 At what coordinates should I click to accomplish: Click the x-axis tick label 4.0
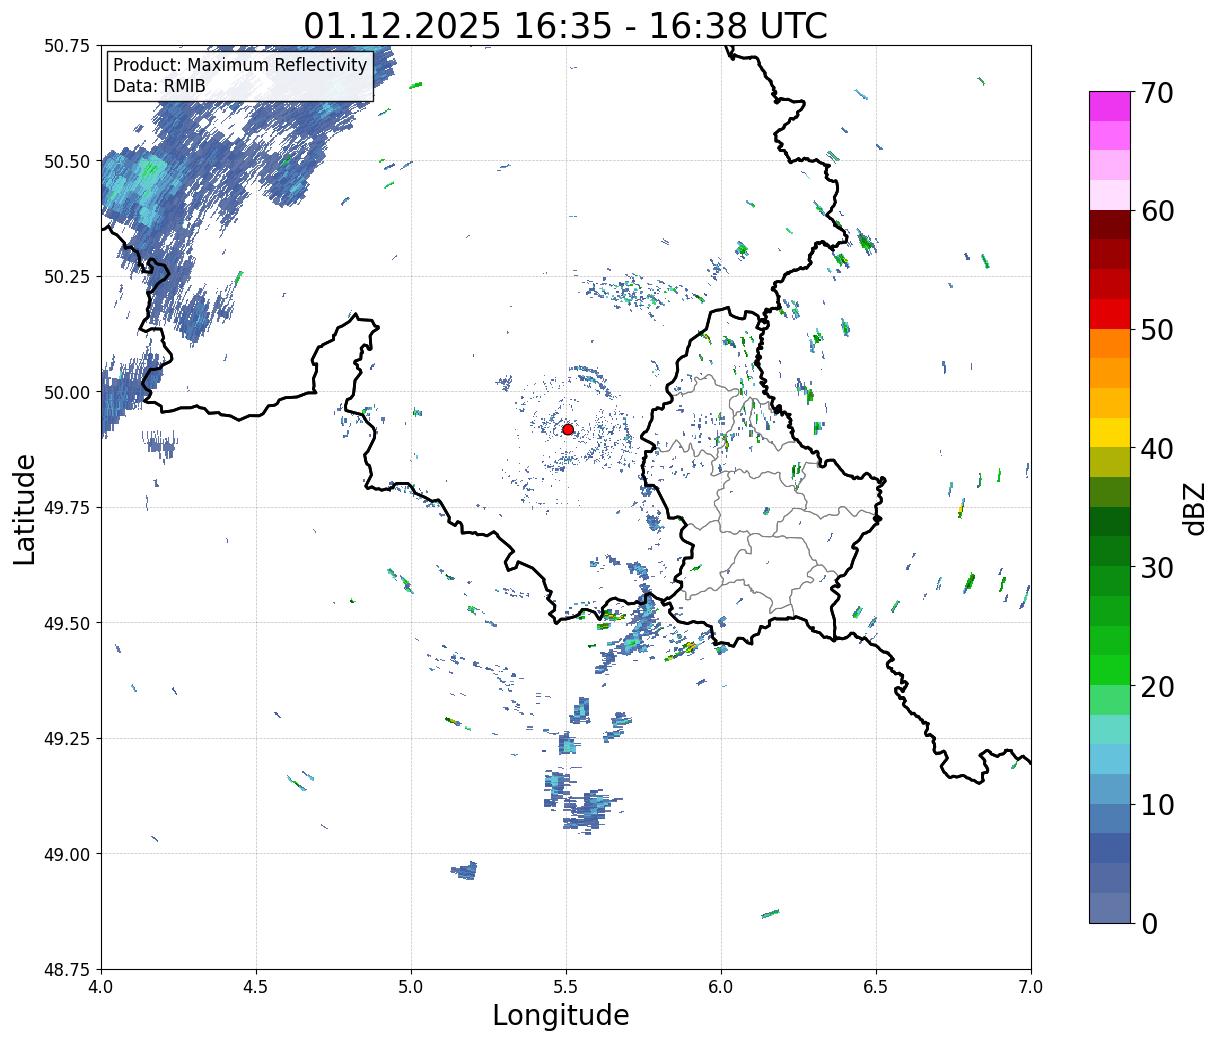click(101, 987)
